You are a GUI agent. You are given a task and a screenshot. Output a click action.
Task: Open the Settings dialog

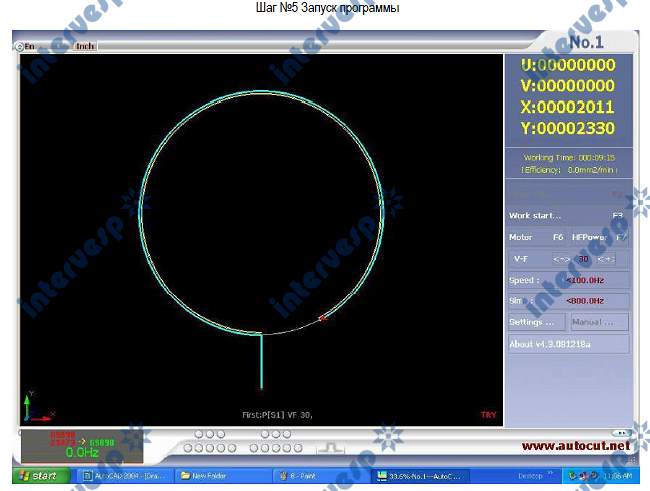pyautogui.click(x=537, y=322)
